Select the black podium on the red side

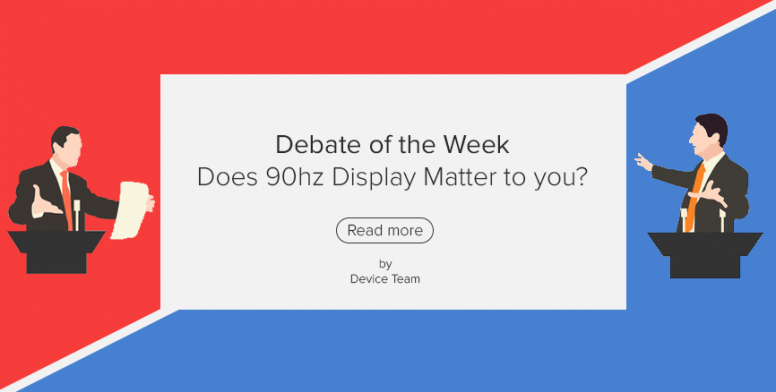click(56, 252)
